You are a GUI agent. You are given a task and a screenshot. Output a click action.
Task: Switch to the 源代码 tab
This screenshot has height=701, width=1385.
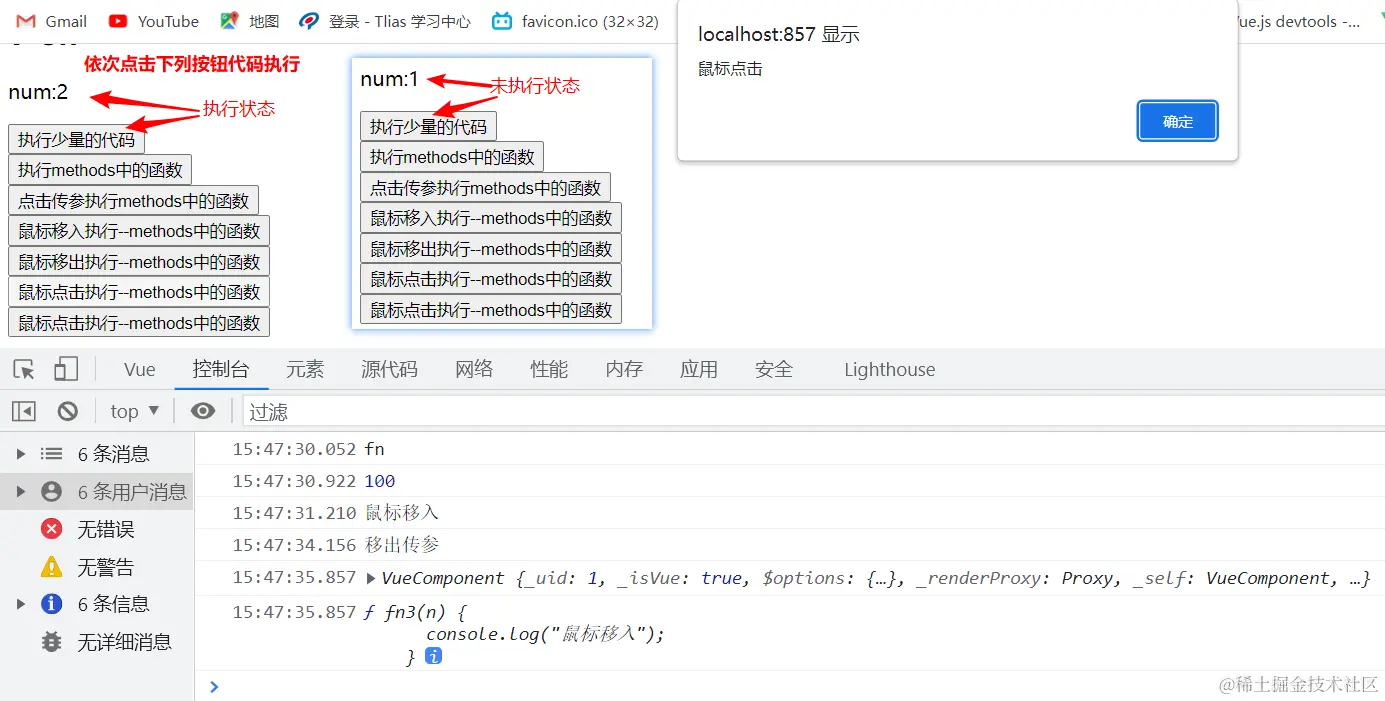click(389, 369)
